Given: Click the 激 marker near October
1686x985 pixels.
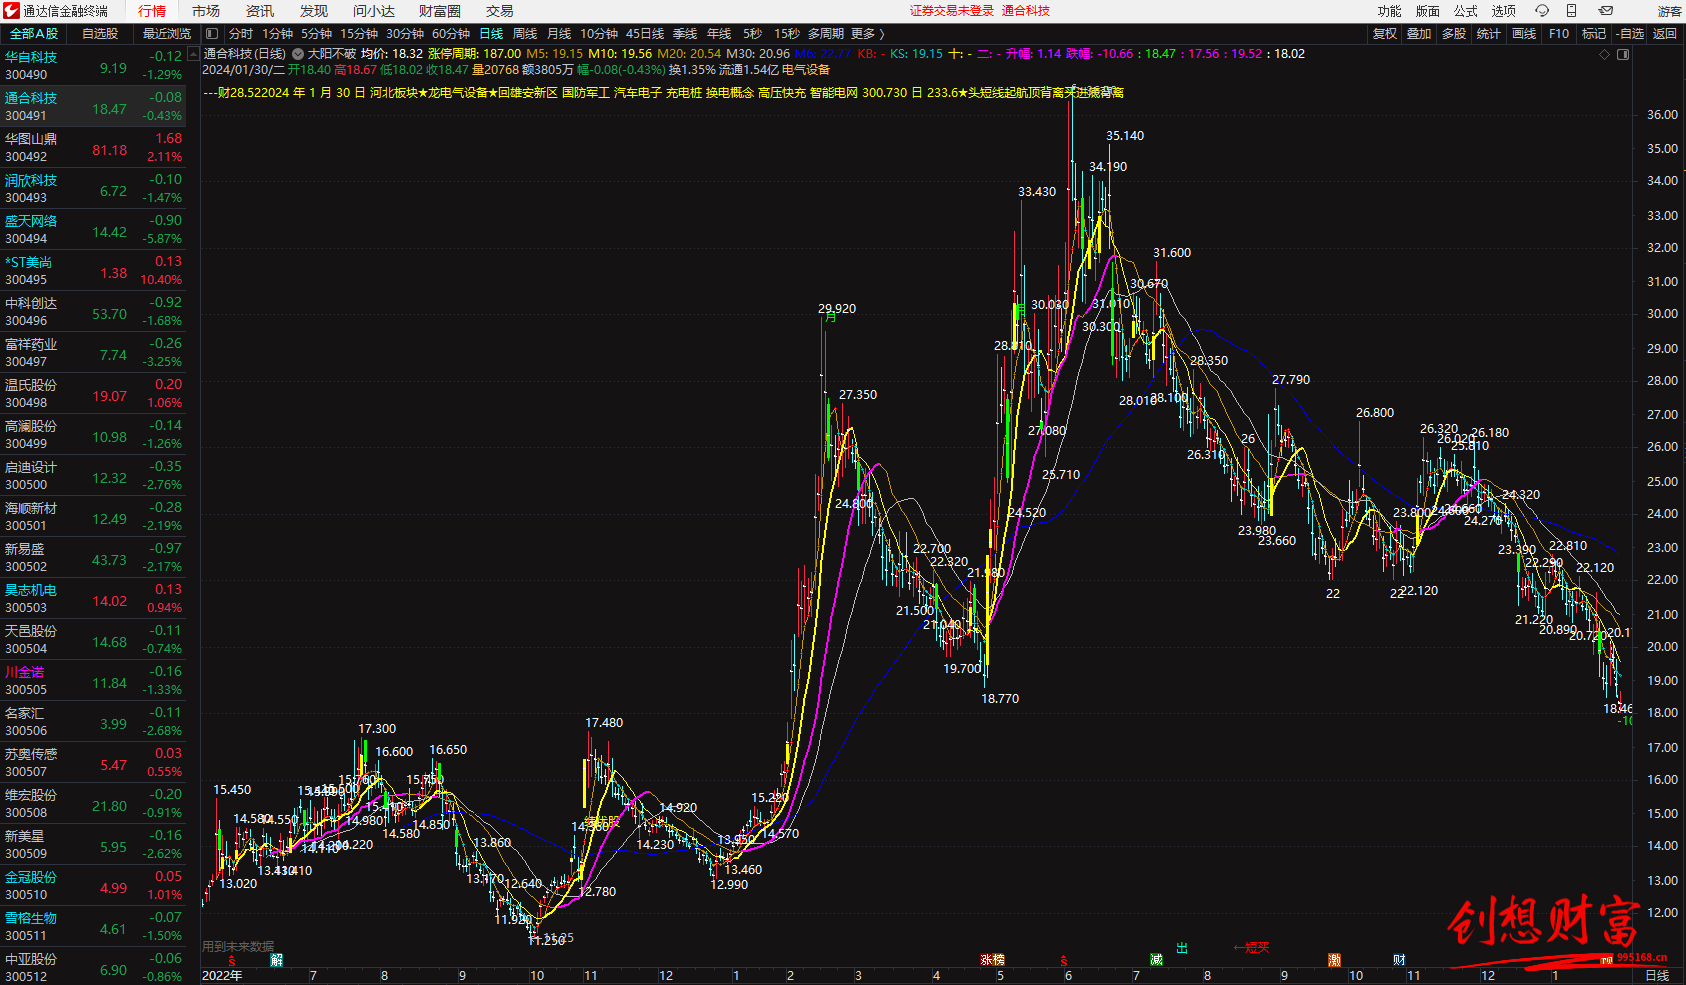Looking at the screenshot, I should (1334, 960).
